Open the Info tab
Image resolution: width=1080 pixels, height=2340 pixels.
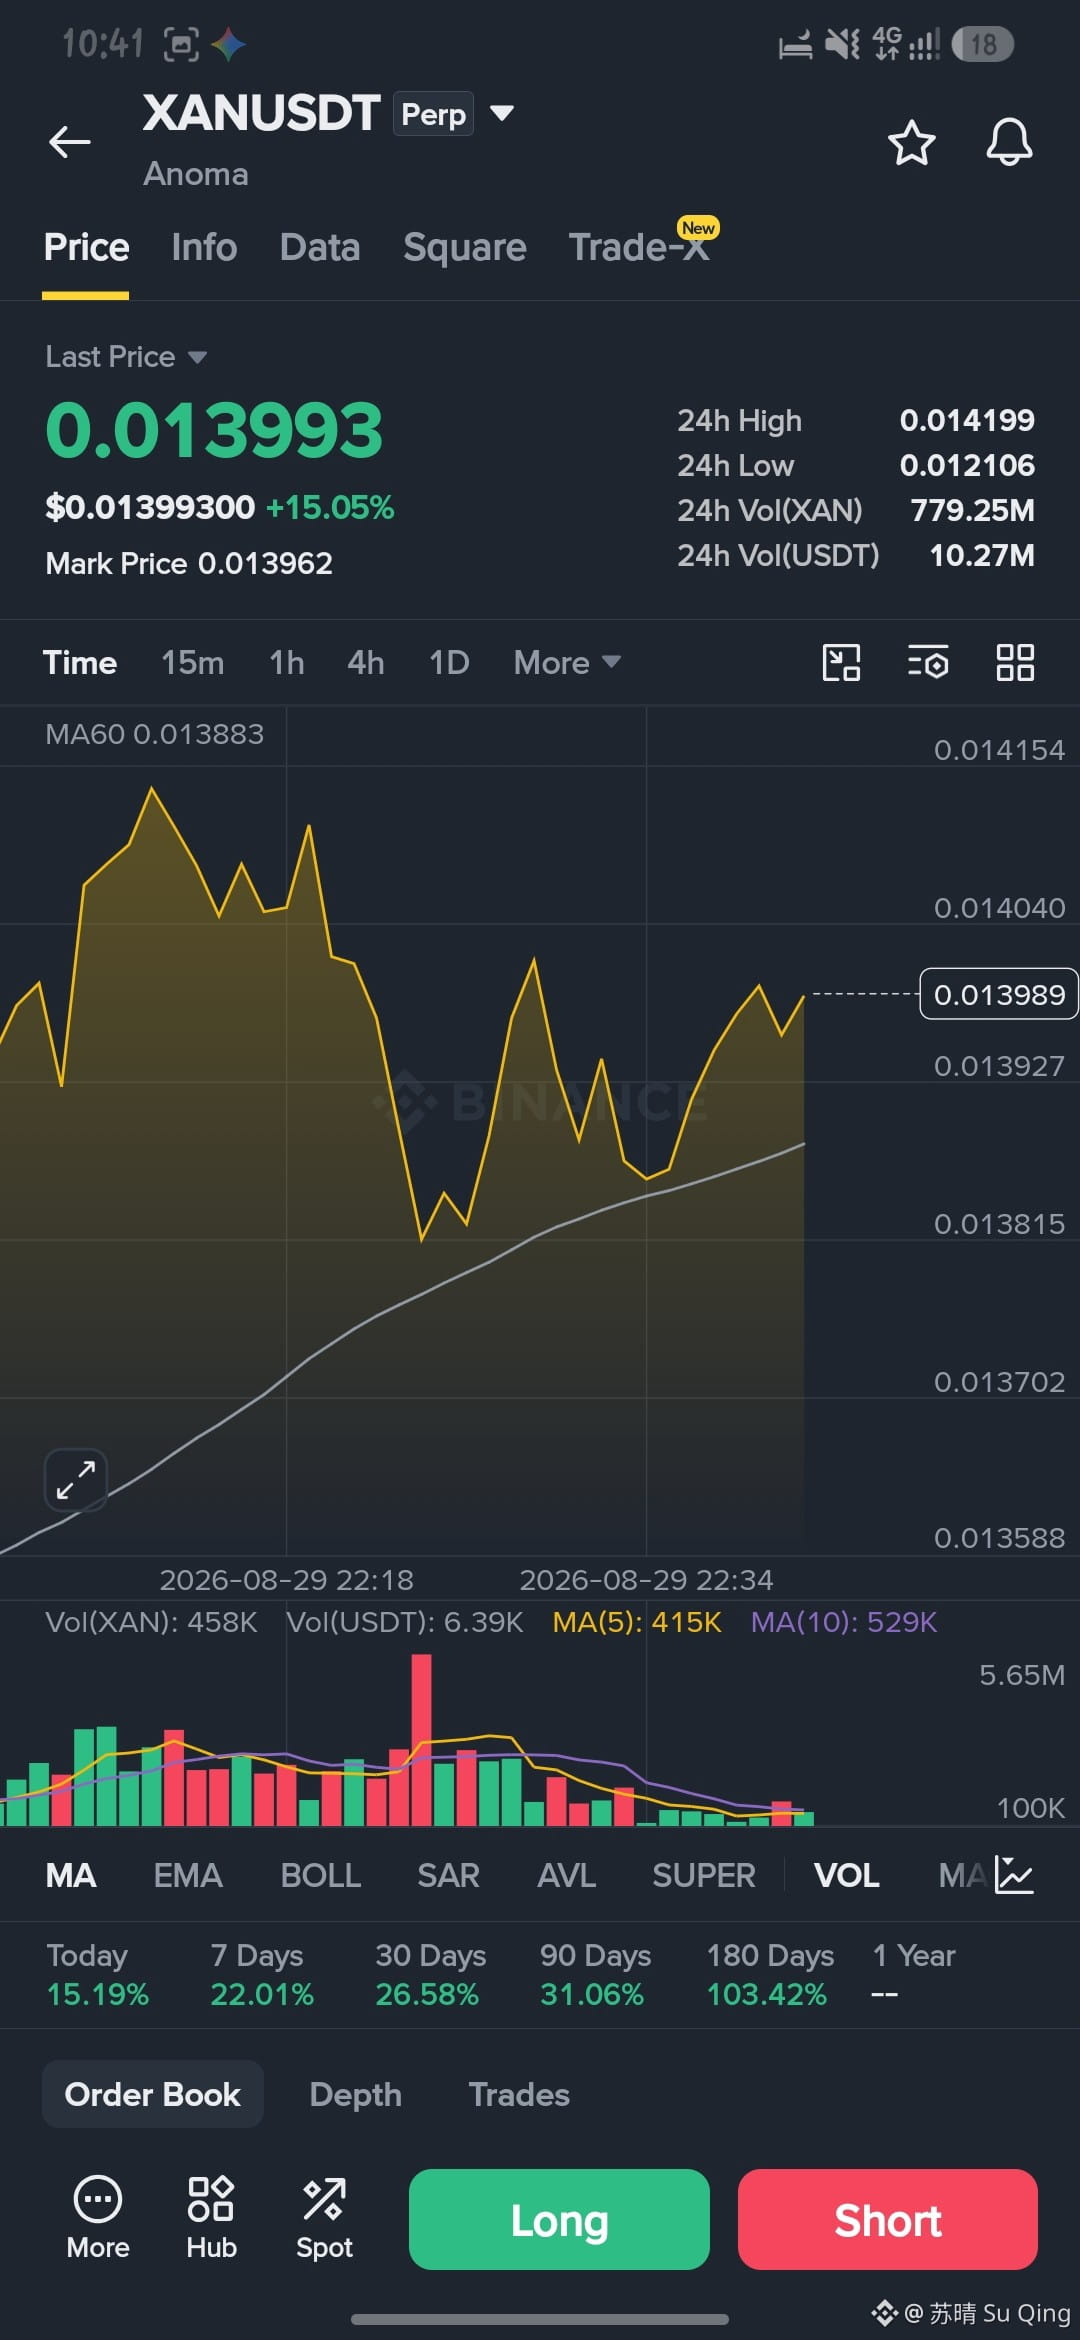pyautogui.click(x=204, y=247)
